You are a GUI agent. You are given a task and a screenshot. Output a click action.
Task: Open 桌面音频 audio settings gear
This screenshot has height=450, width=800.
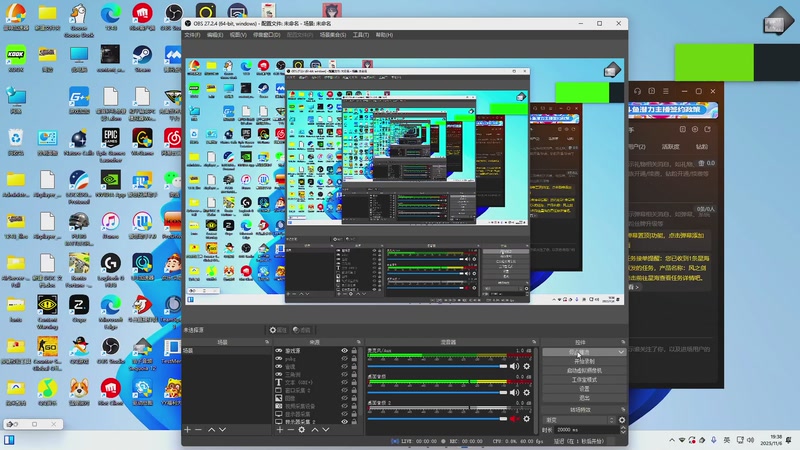527,392
